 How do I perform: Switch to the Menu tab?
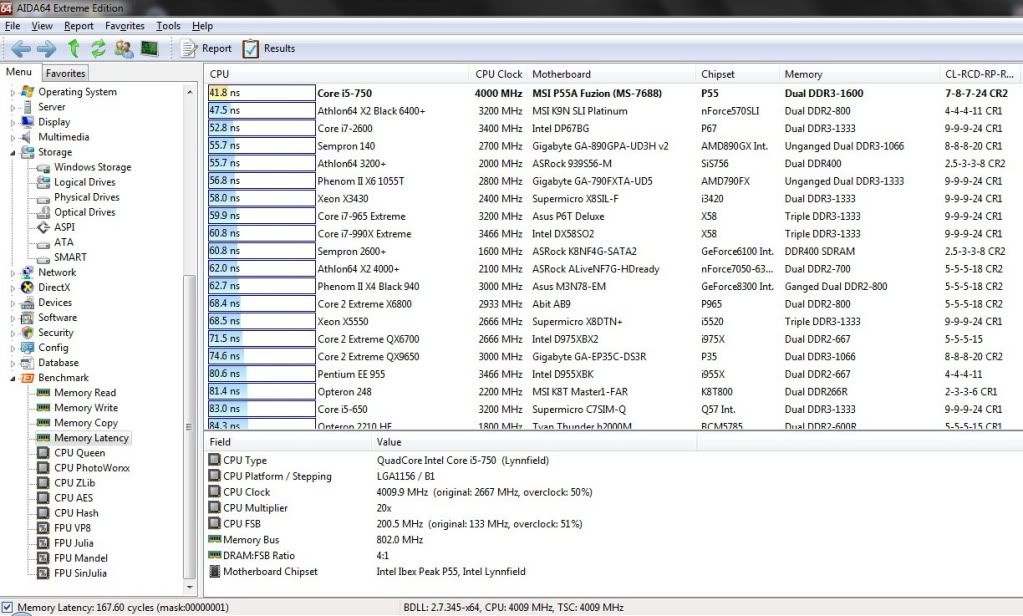[x=19, y=72]
